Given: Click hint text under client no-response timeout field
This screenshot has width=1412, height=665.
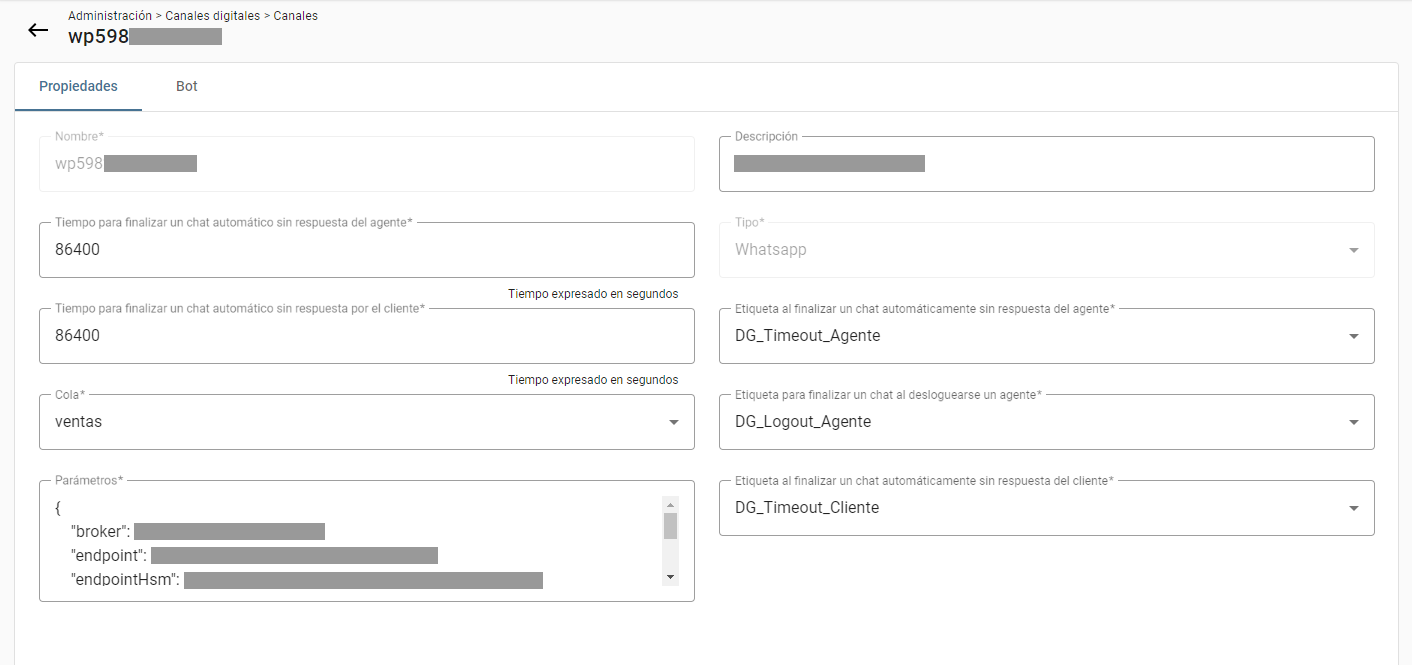Looking at the screenshot, I should click(x=593, y=380).
